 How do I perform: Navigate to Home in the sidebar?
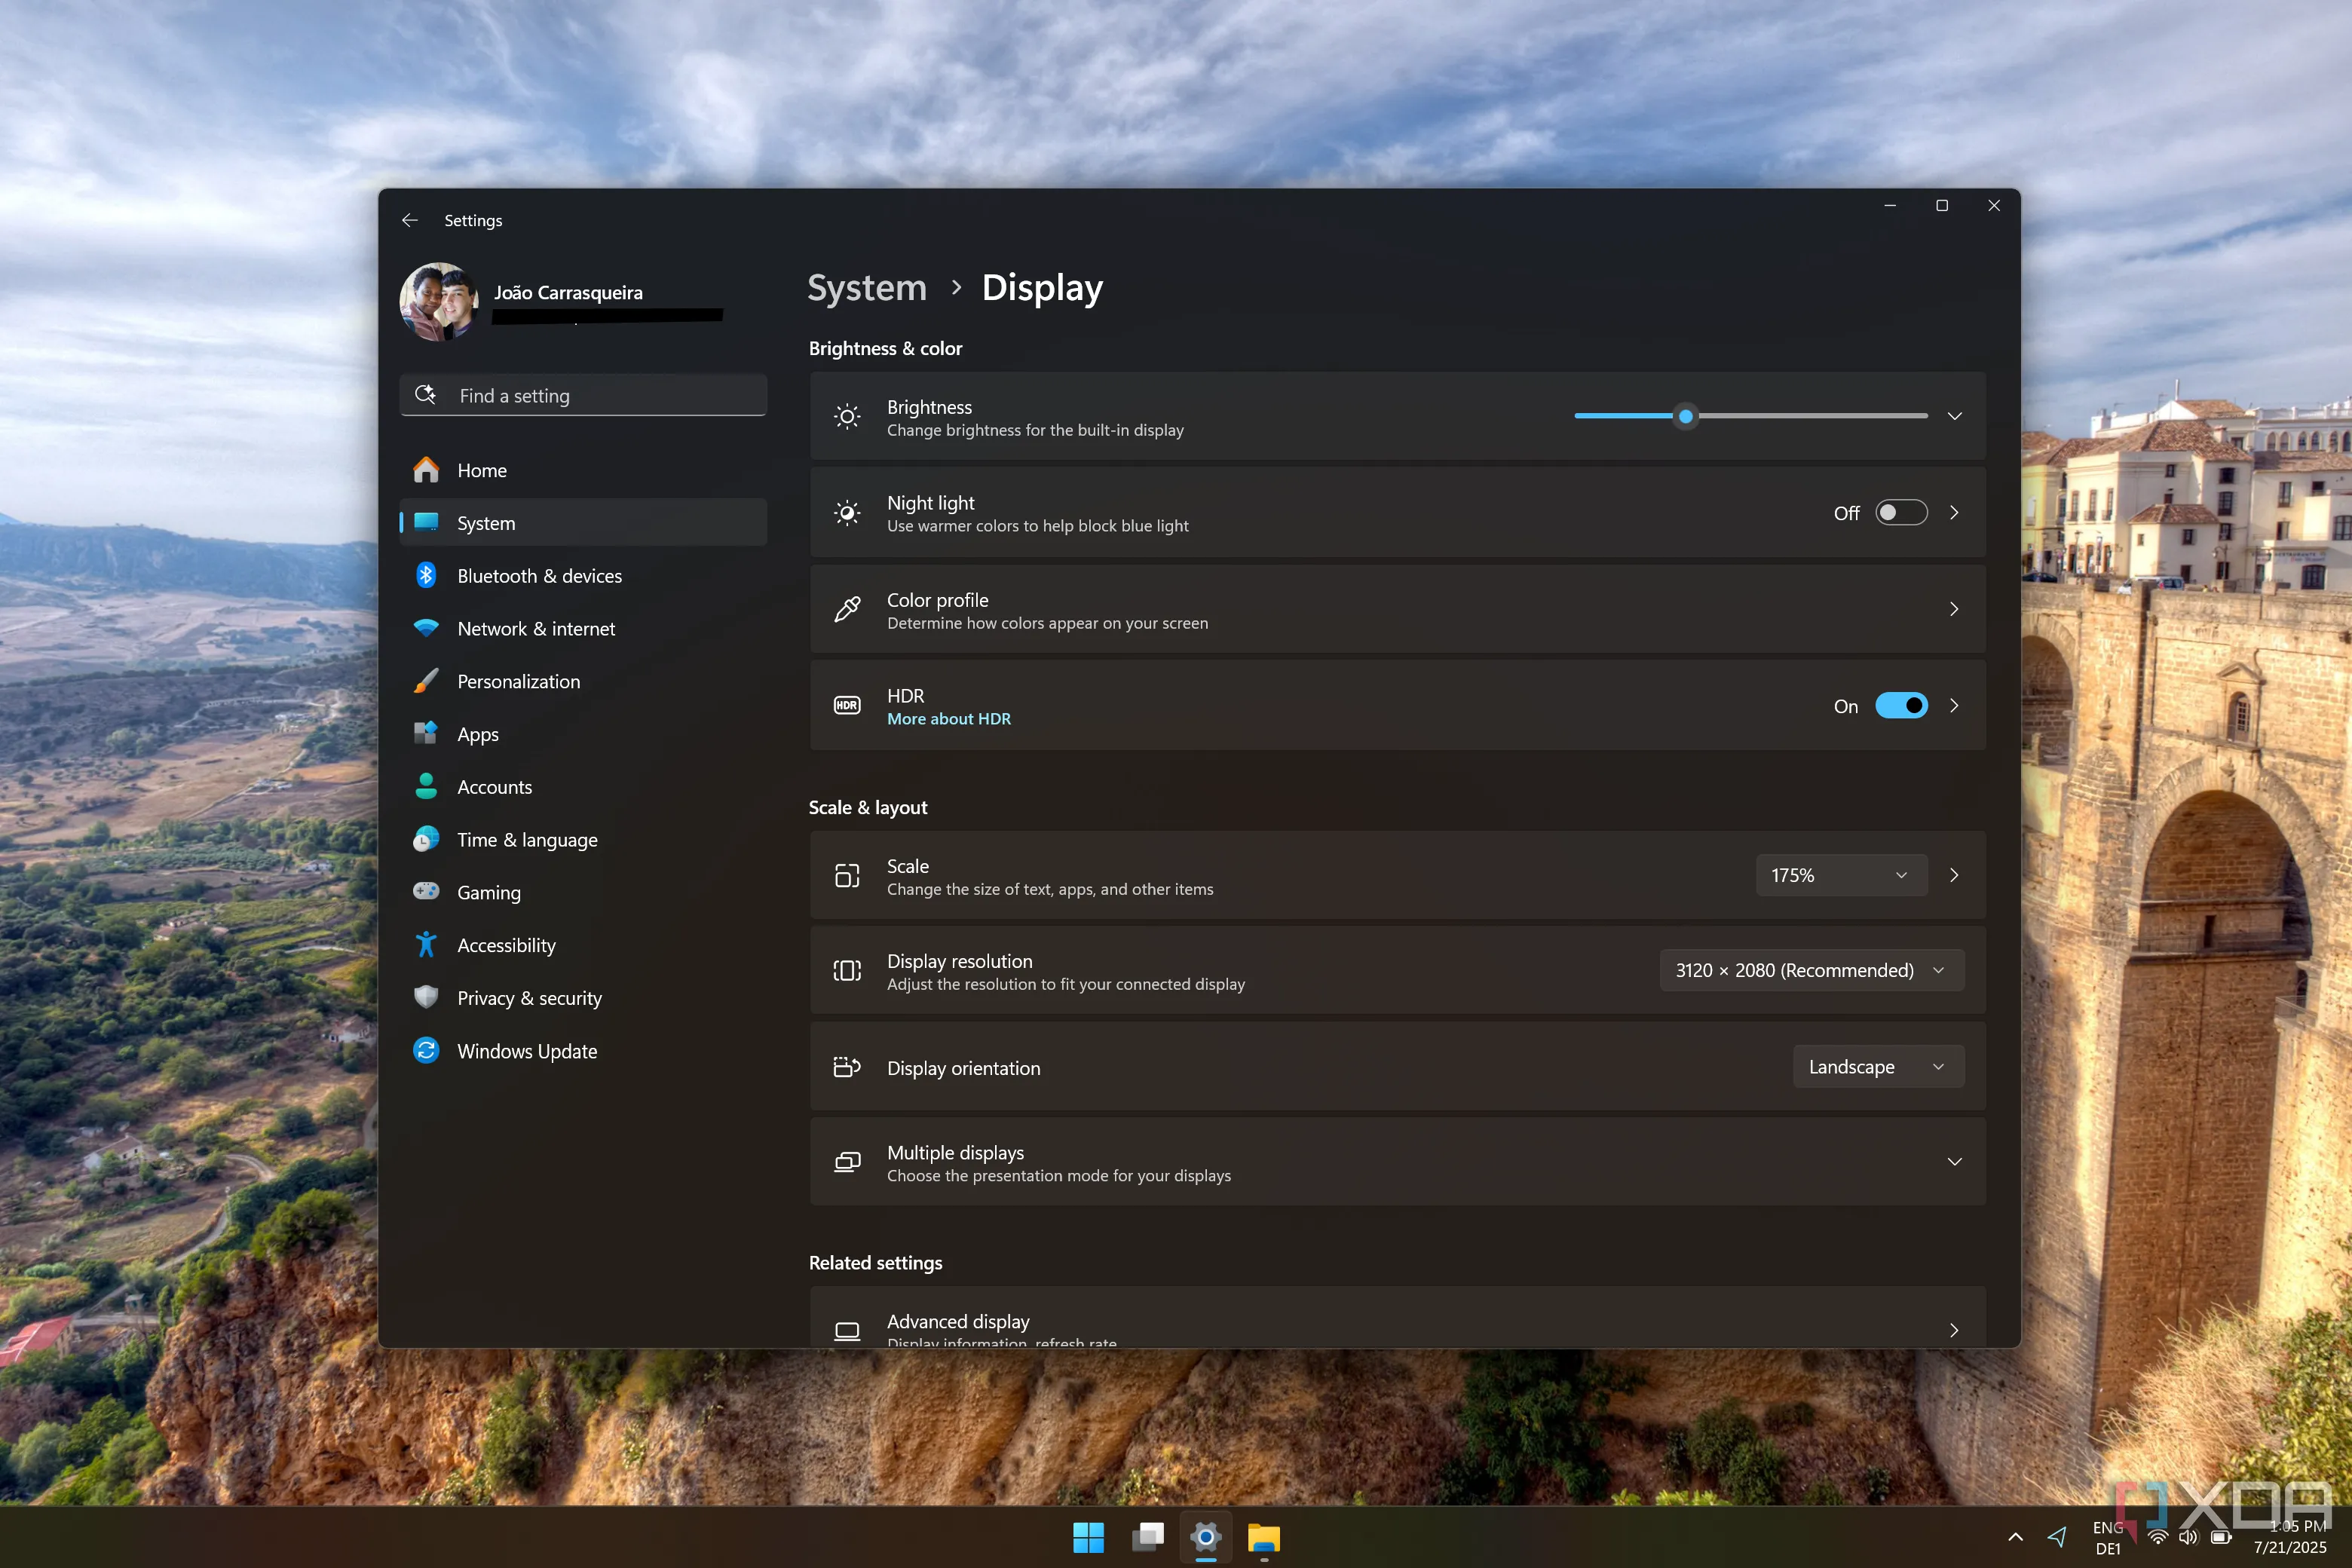click(x=481, y=470)
